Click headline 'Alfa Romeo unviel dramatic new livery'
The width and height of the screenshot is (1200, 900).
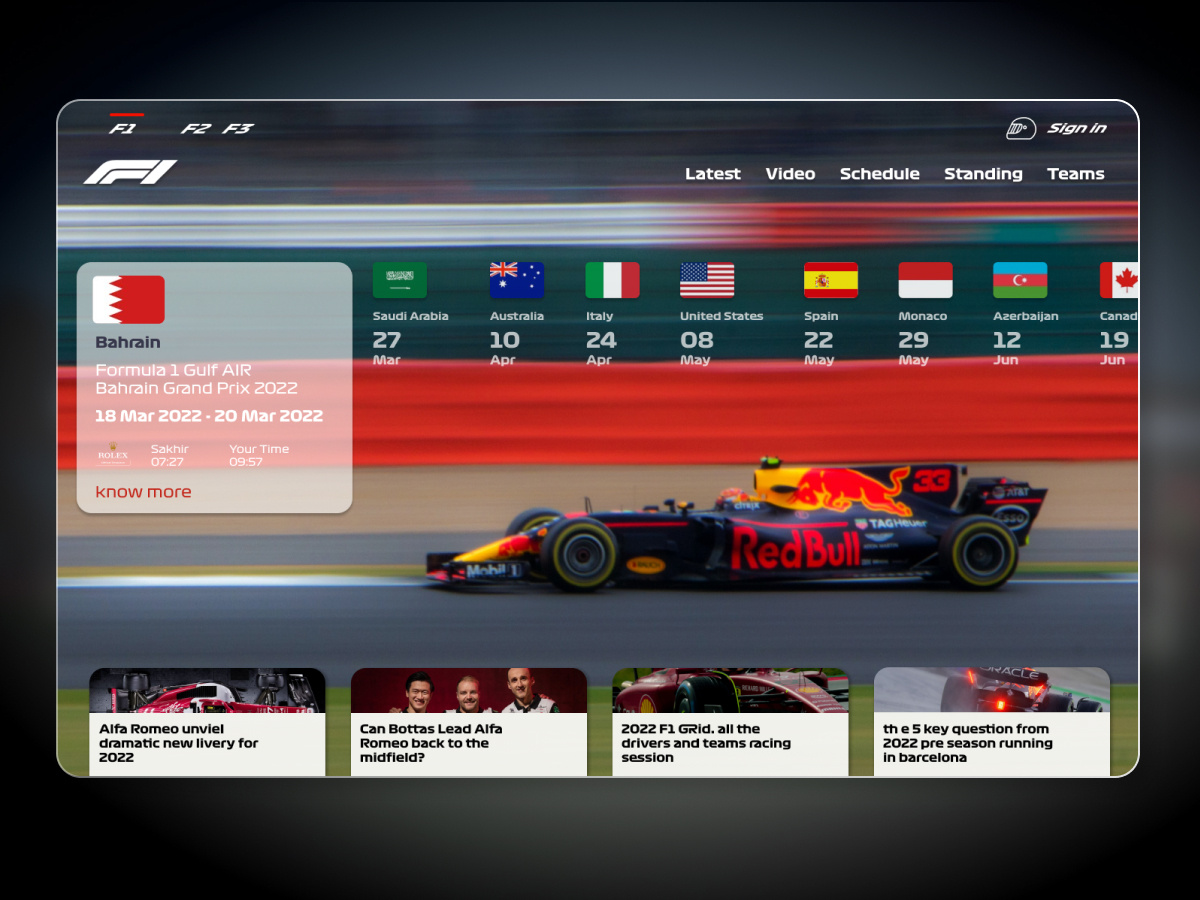click(x=179, y=743)
